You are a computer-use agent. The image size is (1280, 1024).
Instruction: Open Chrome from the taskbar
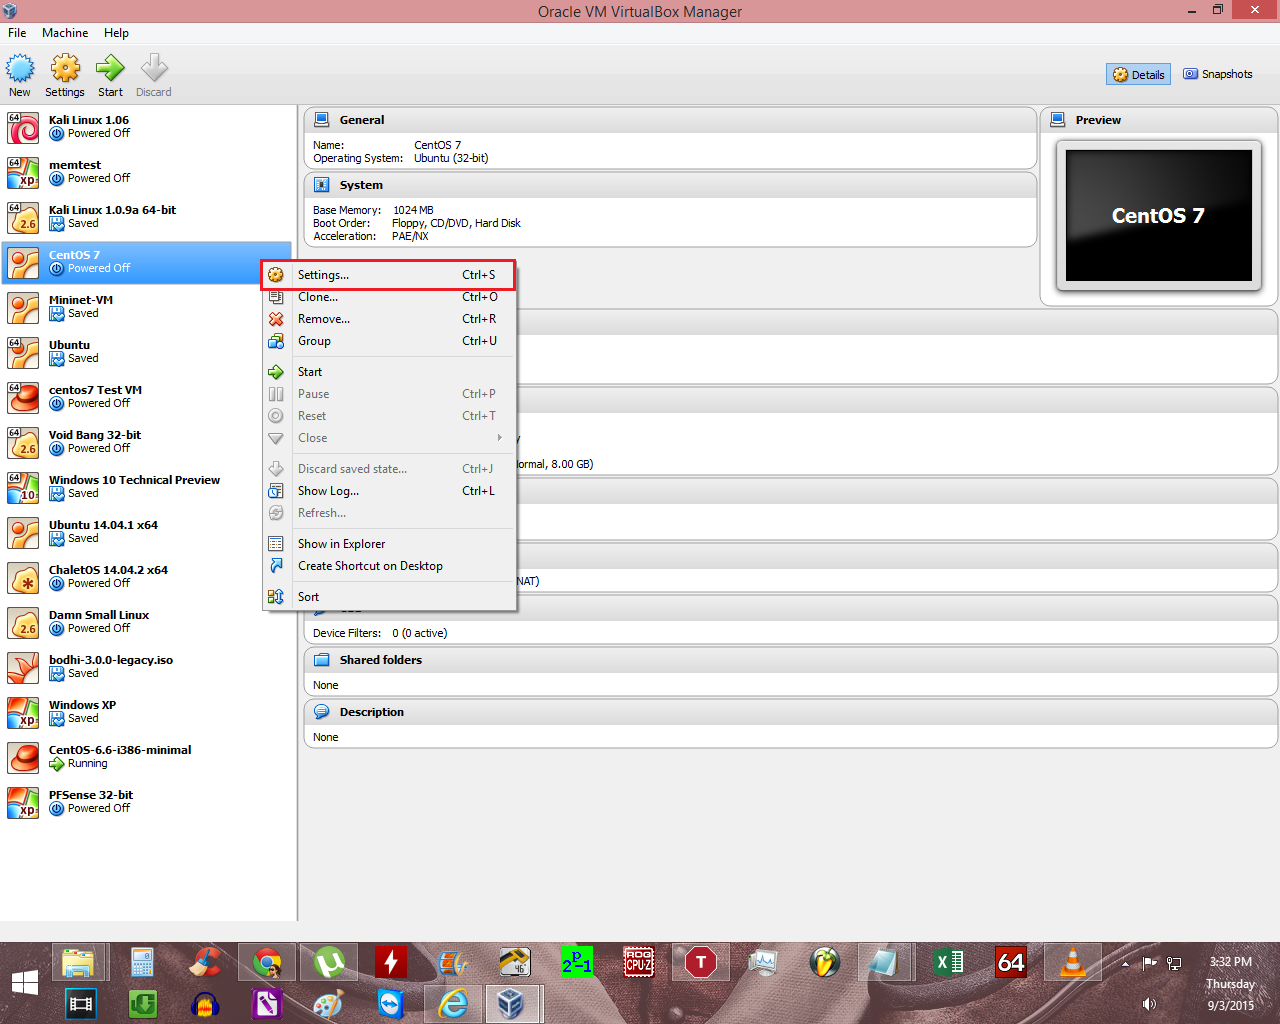267,963
